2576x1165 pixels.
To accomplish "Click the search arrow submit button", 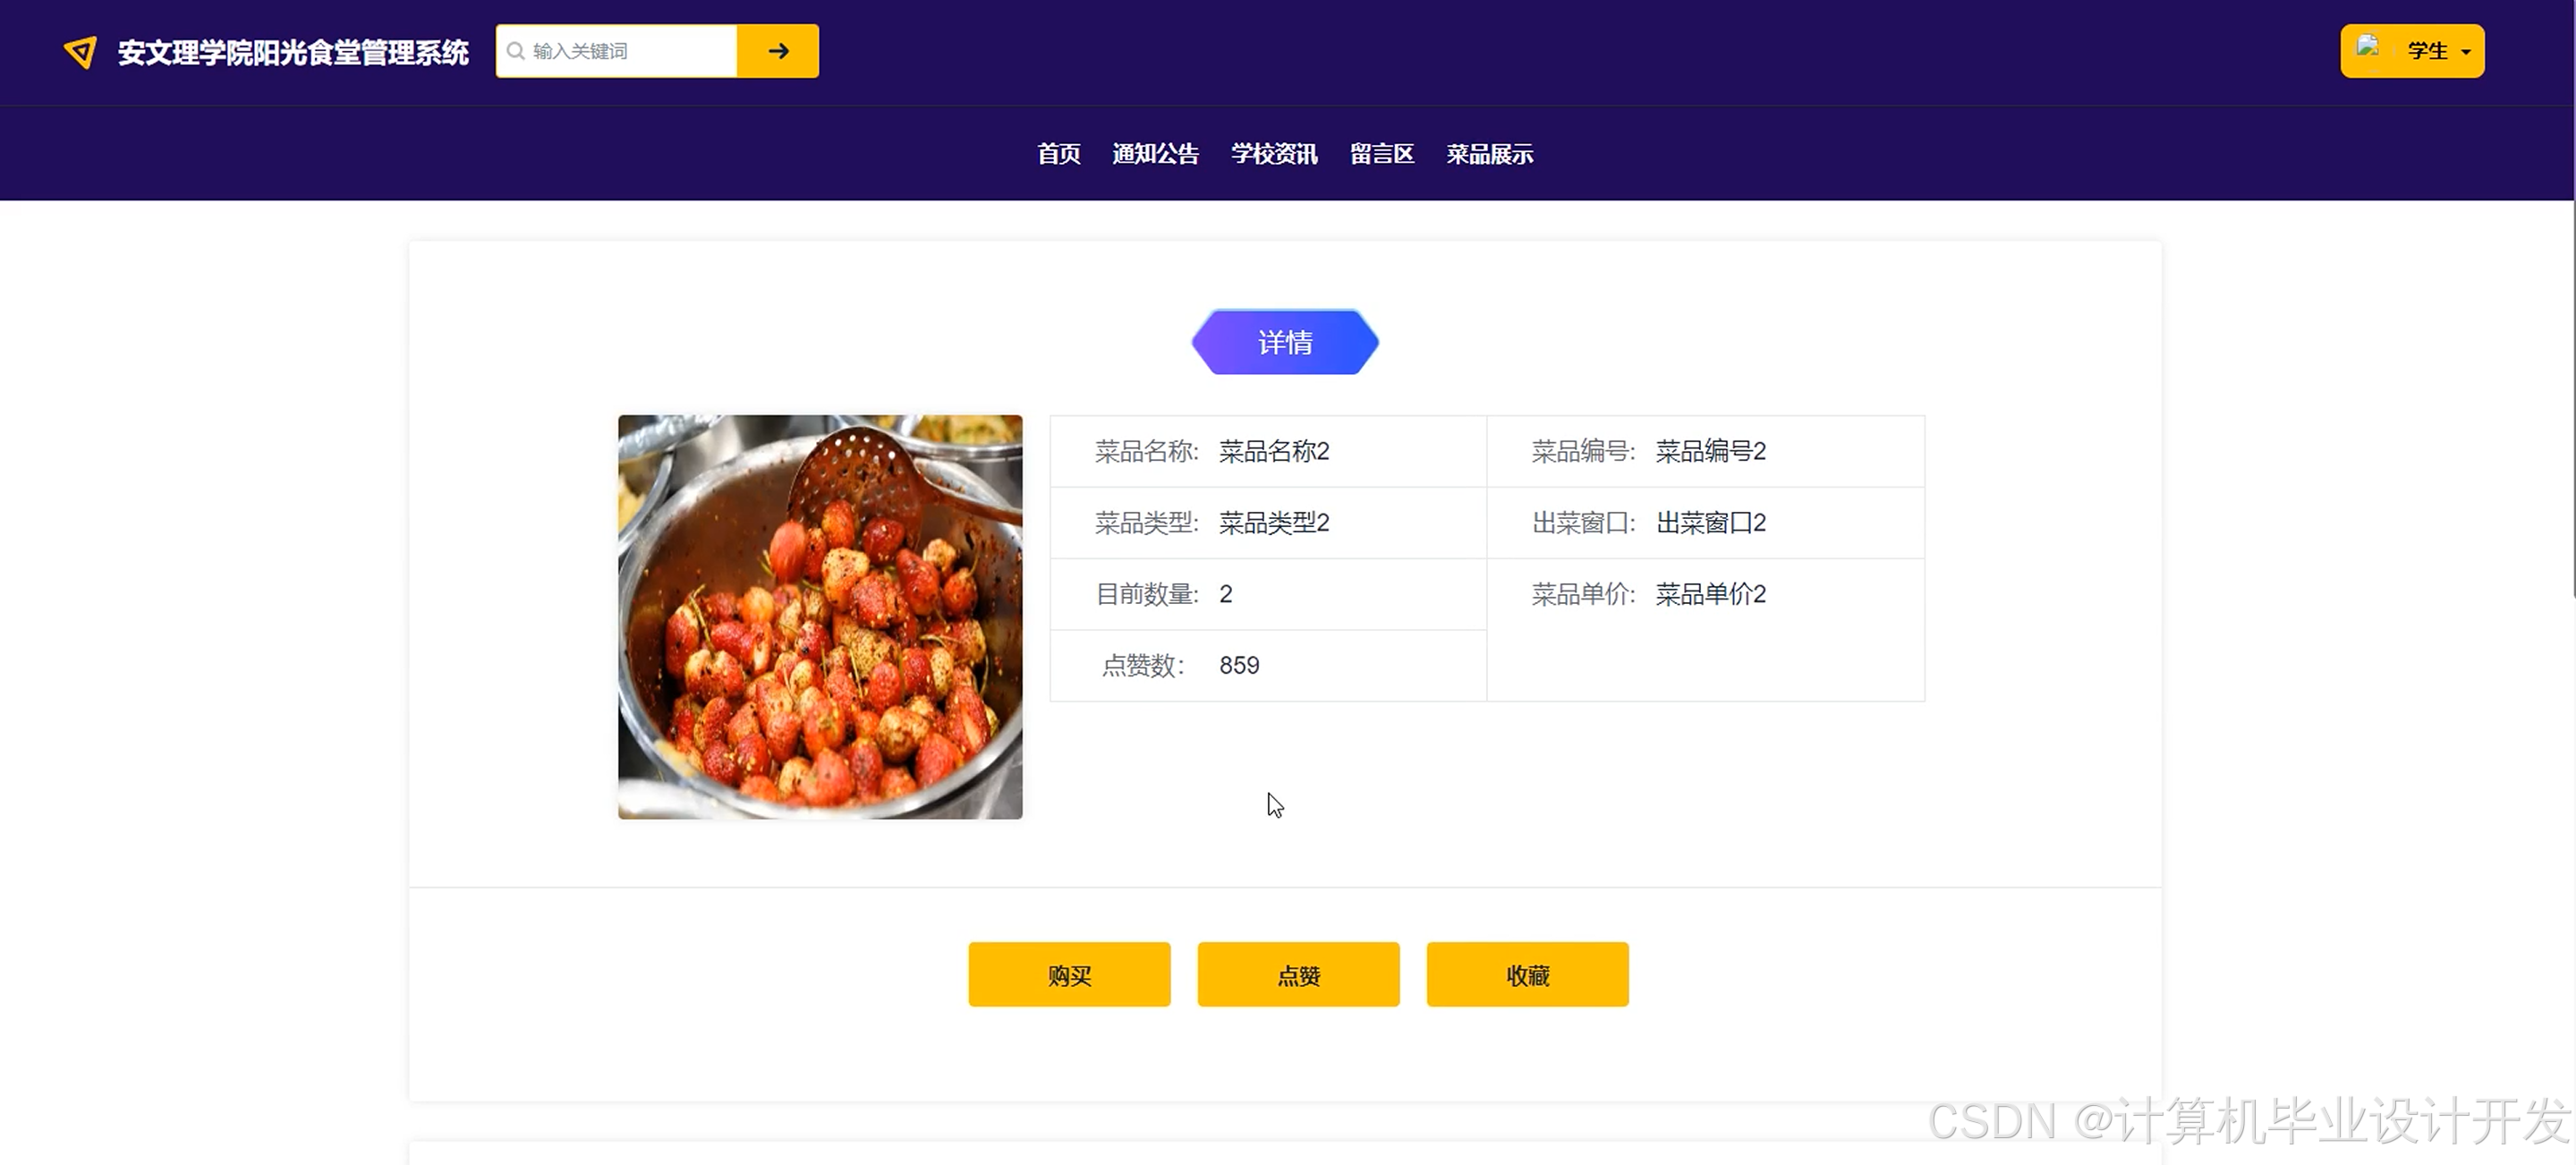I will point(778,51).
